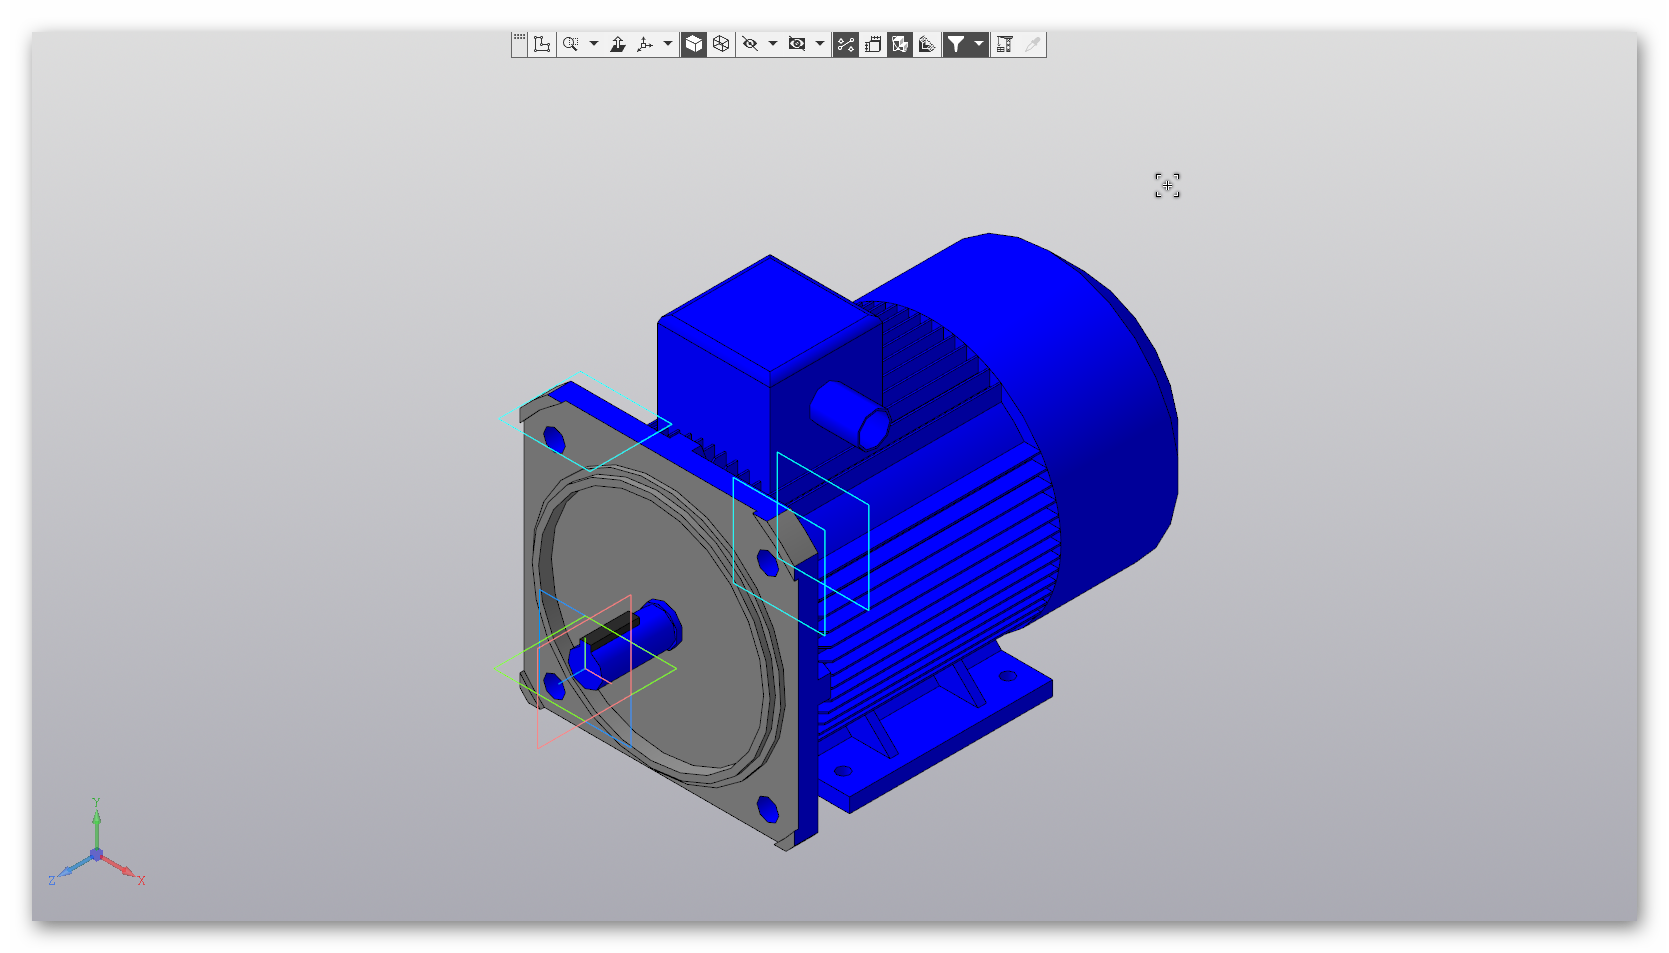Open the filter dropdown arrow
Screen dimensions: 1669x953
click(x=979, y=44)
